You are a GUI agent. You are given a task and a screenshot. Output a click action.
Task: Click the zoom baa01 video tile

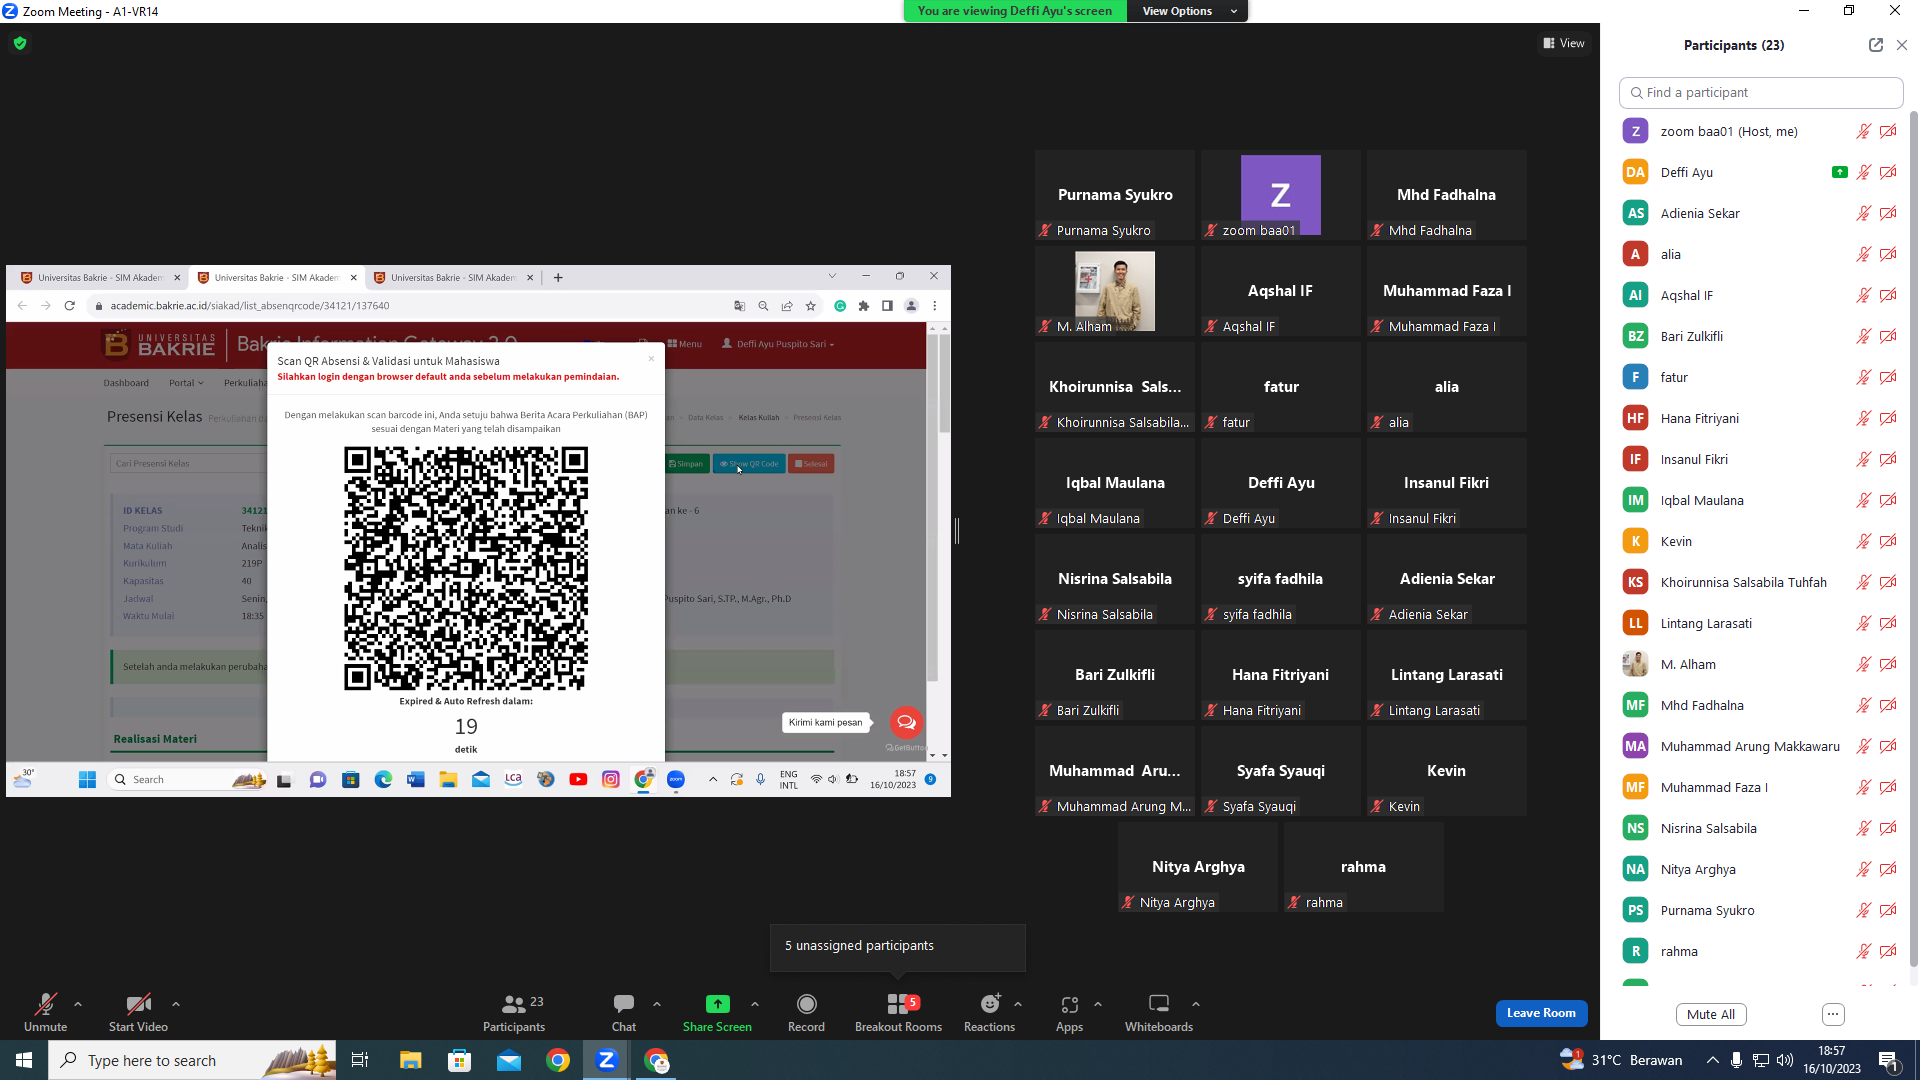pyautogui.click(x=1281, y=195)
